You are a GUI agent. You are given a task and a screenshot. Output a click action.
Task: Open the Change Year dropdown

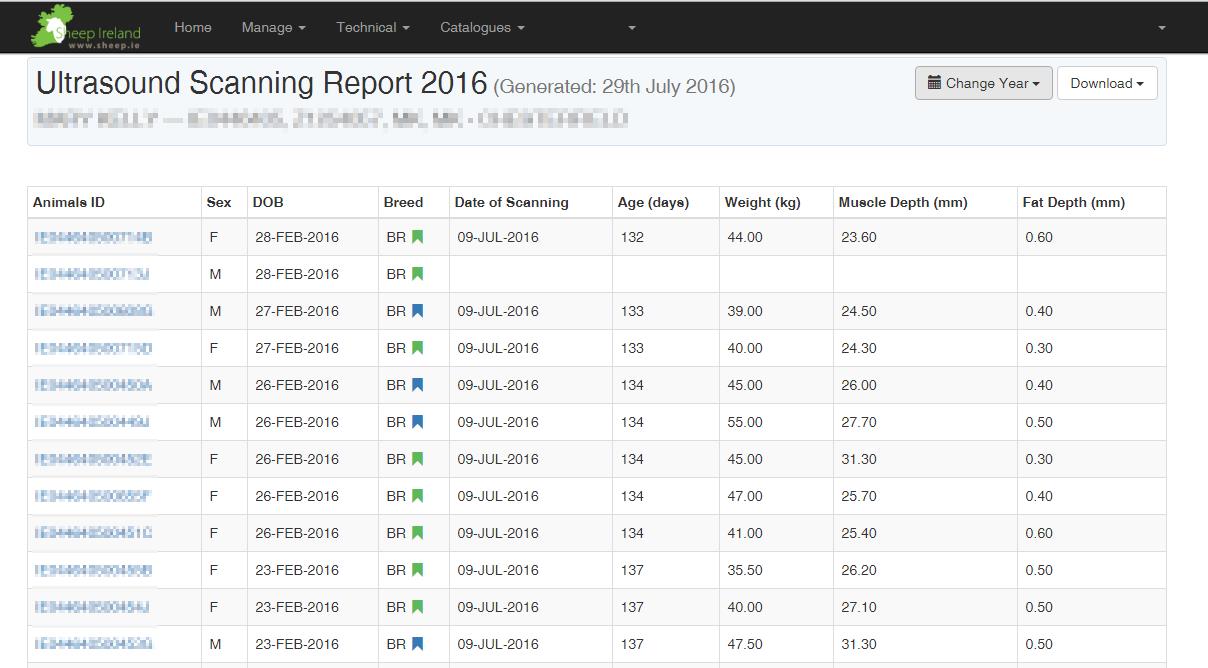(x=983, y=83)
